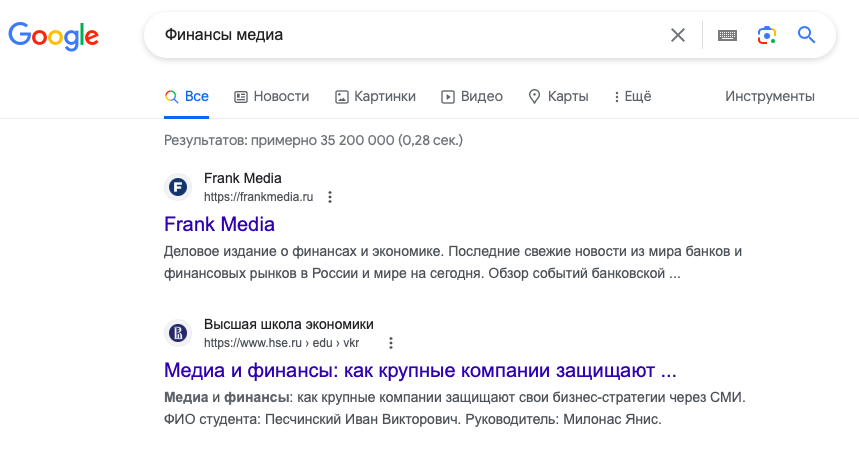Clear the search query with the X icon
Image resolution: width=859 pixels, height=462 pixels.
(678, 35)
